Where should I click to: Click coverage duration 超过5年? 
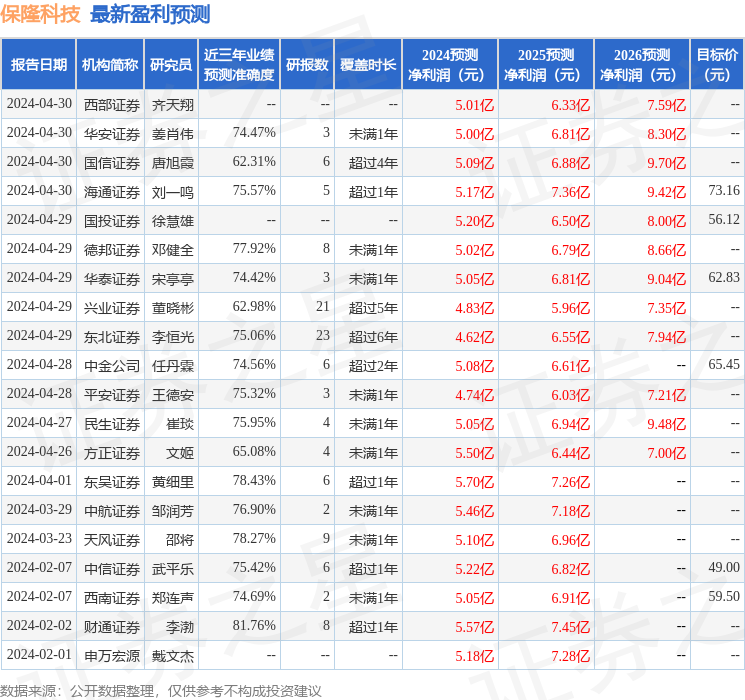click(373, 308)
